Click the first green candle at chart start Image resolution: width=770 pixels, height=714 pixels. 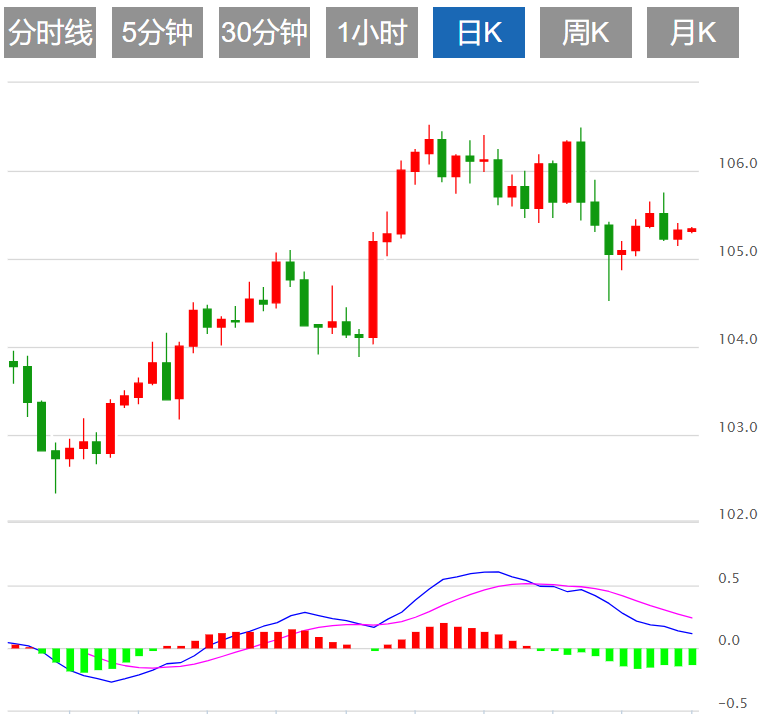coord(14,364)
